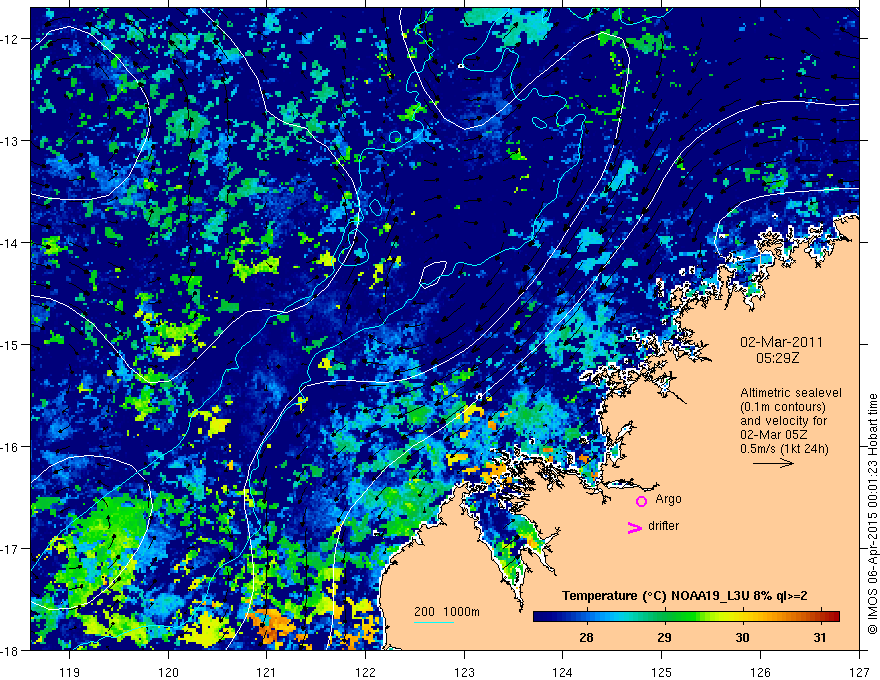880x680 pixels.
Task: Click the colorbar tick label '31'
Action: tap(820, 637)
